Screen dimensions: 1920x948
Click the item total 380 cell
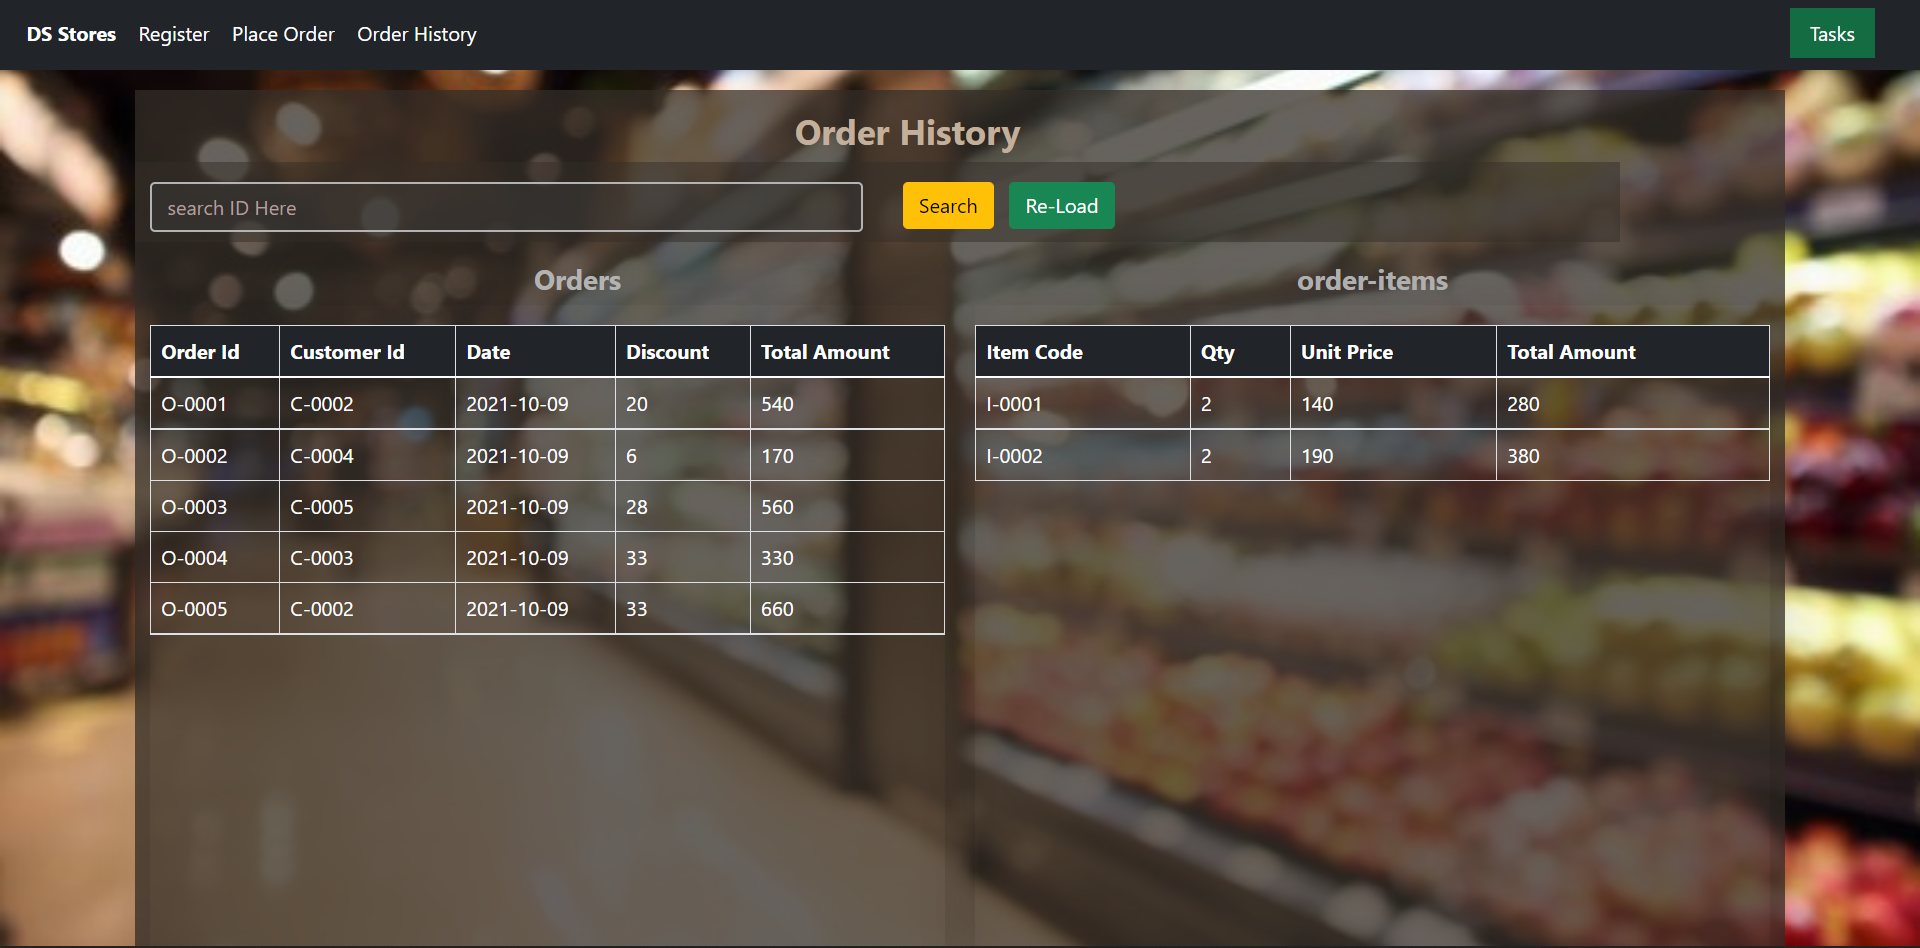click(x=1633, y=456)
